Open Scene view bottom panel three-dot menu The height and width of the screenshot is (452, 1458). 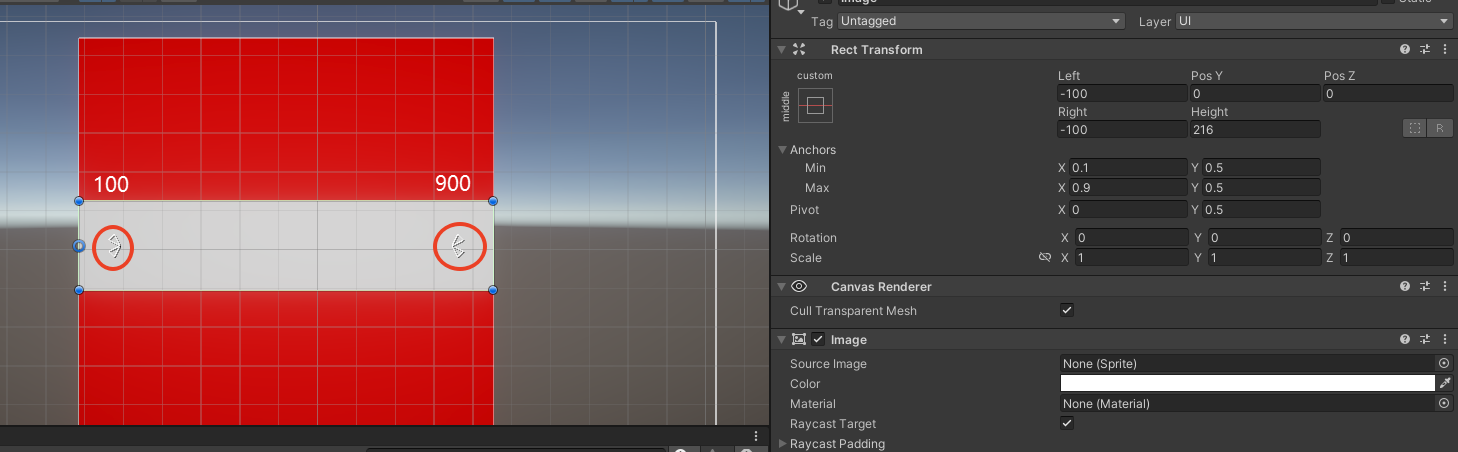tap(756, 436)
